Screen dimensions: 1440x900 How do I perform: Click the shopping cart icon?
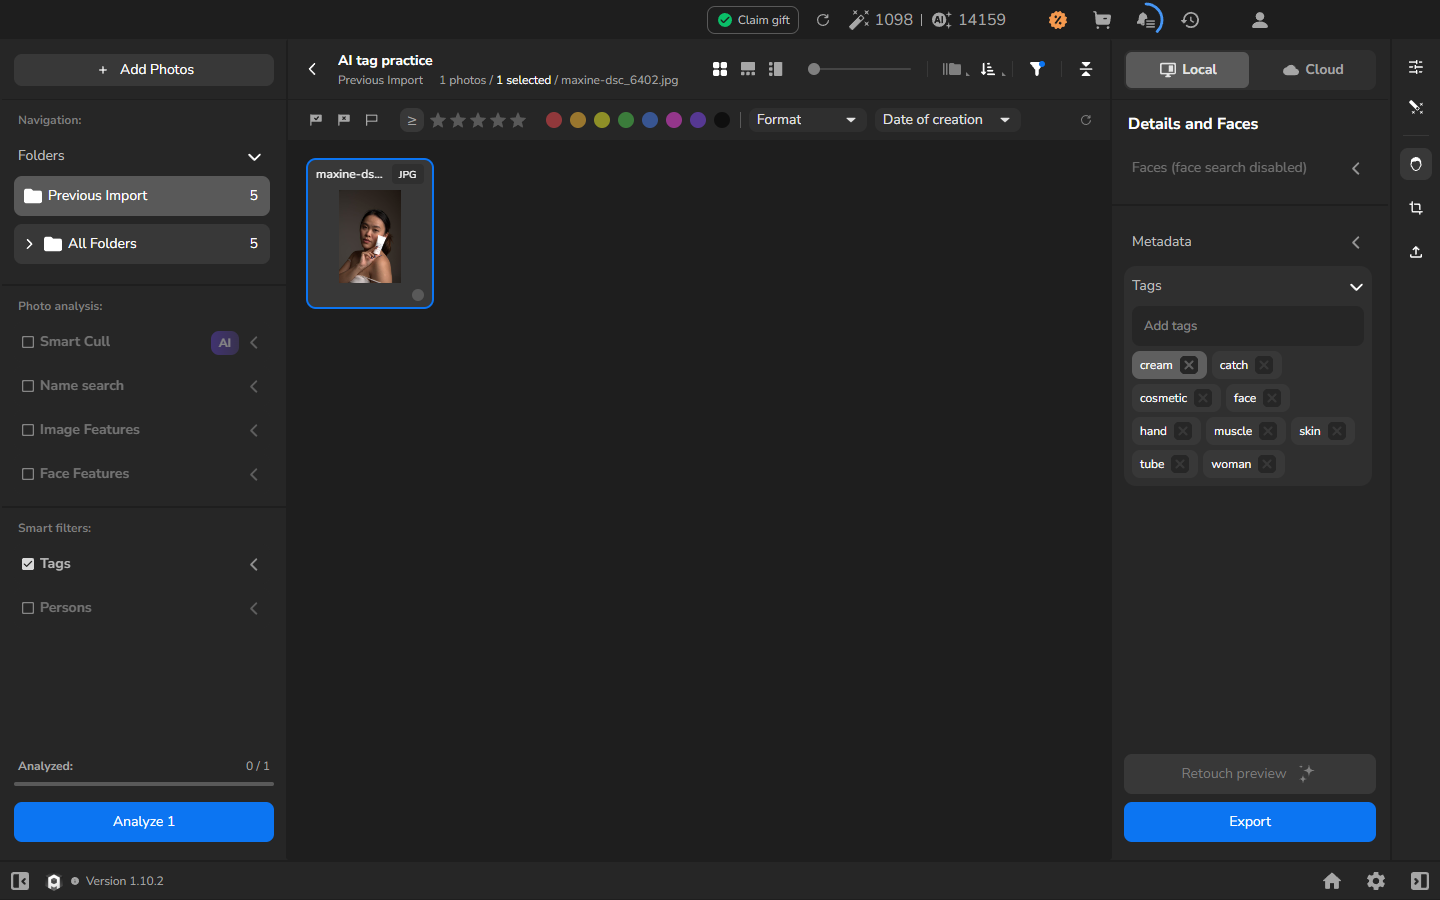point(1102,20)
